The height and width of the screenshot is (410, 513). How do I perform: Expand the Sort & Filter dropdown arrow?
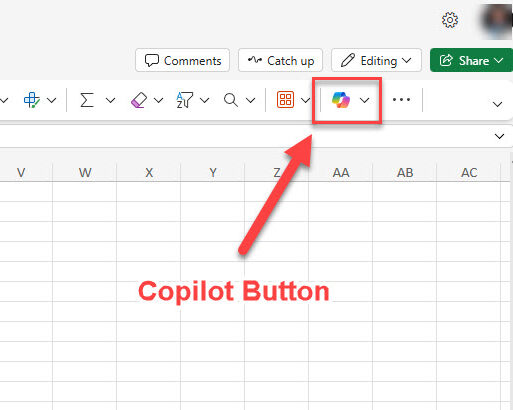205,100
